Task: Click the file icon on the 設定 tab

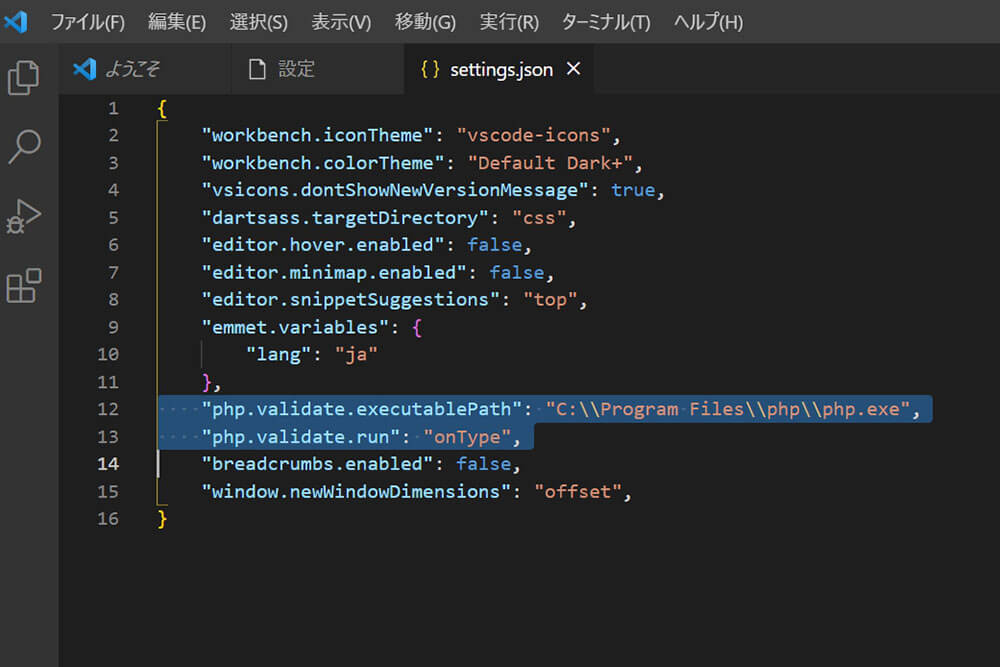Action: (257, 69)
